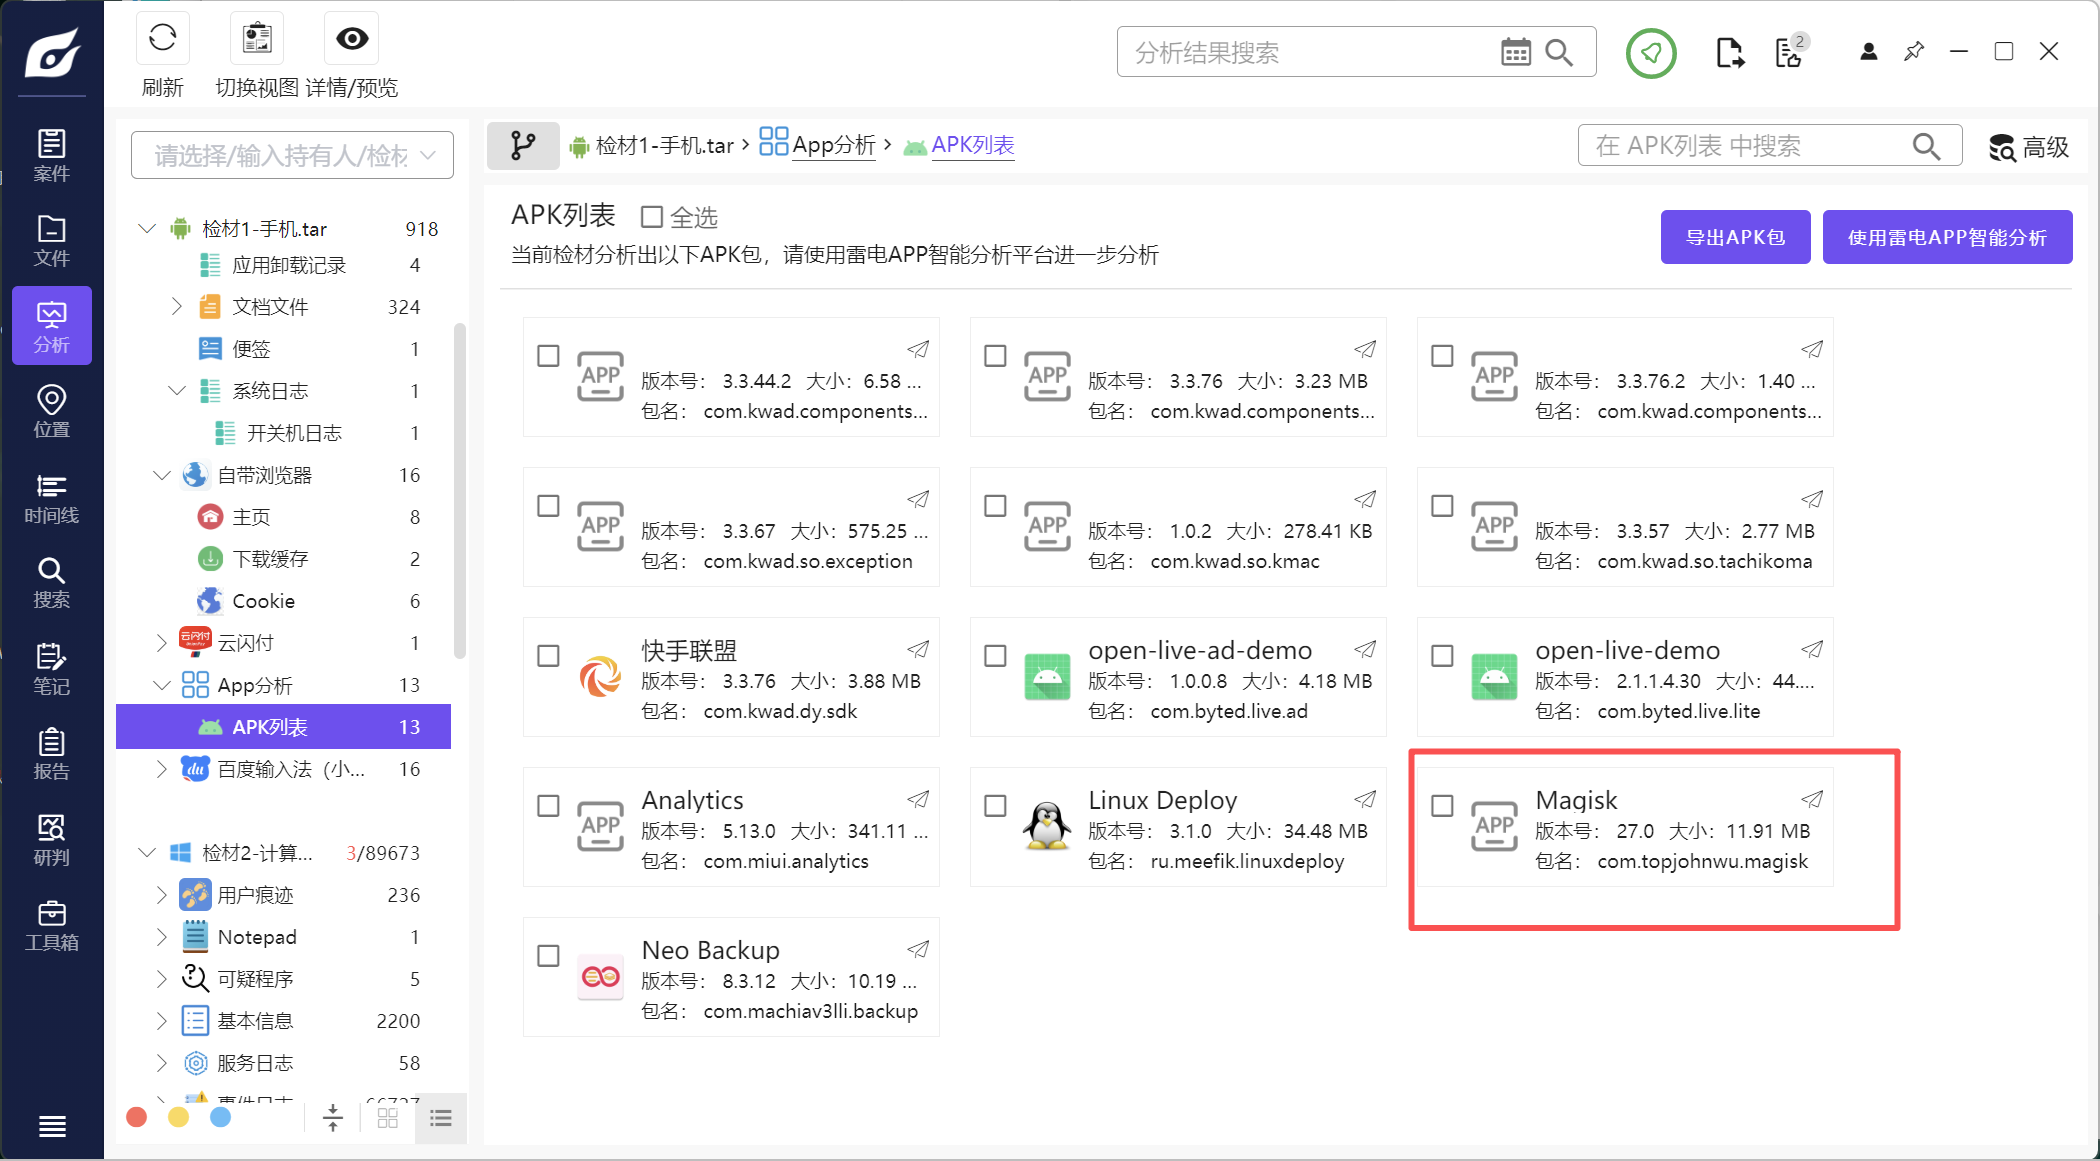
Task: Expand the 文档文件 tree node
Action: point(176,306)
